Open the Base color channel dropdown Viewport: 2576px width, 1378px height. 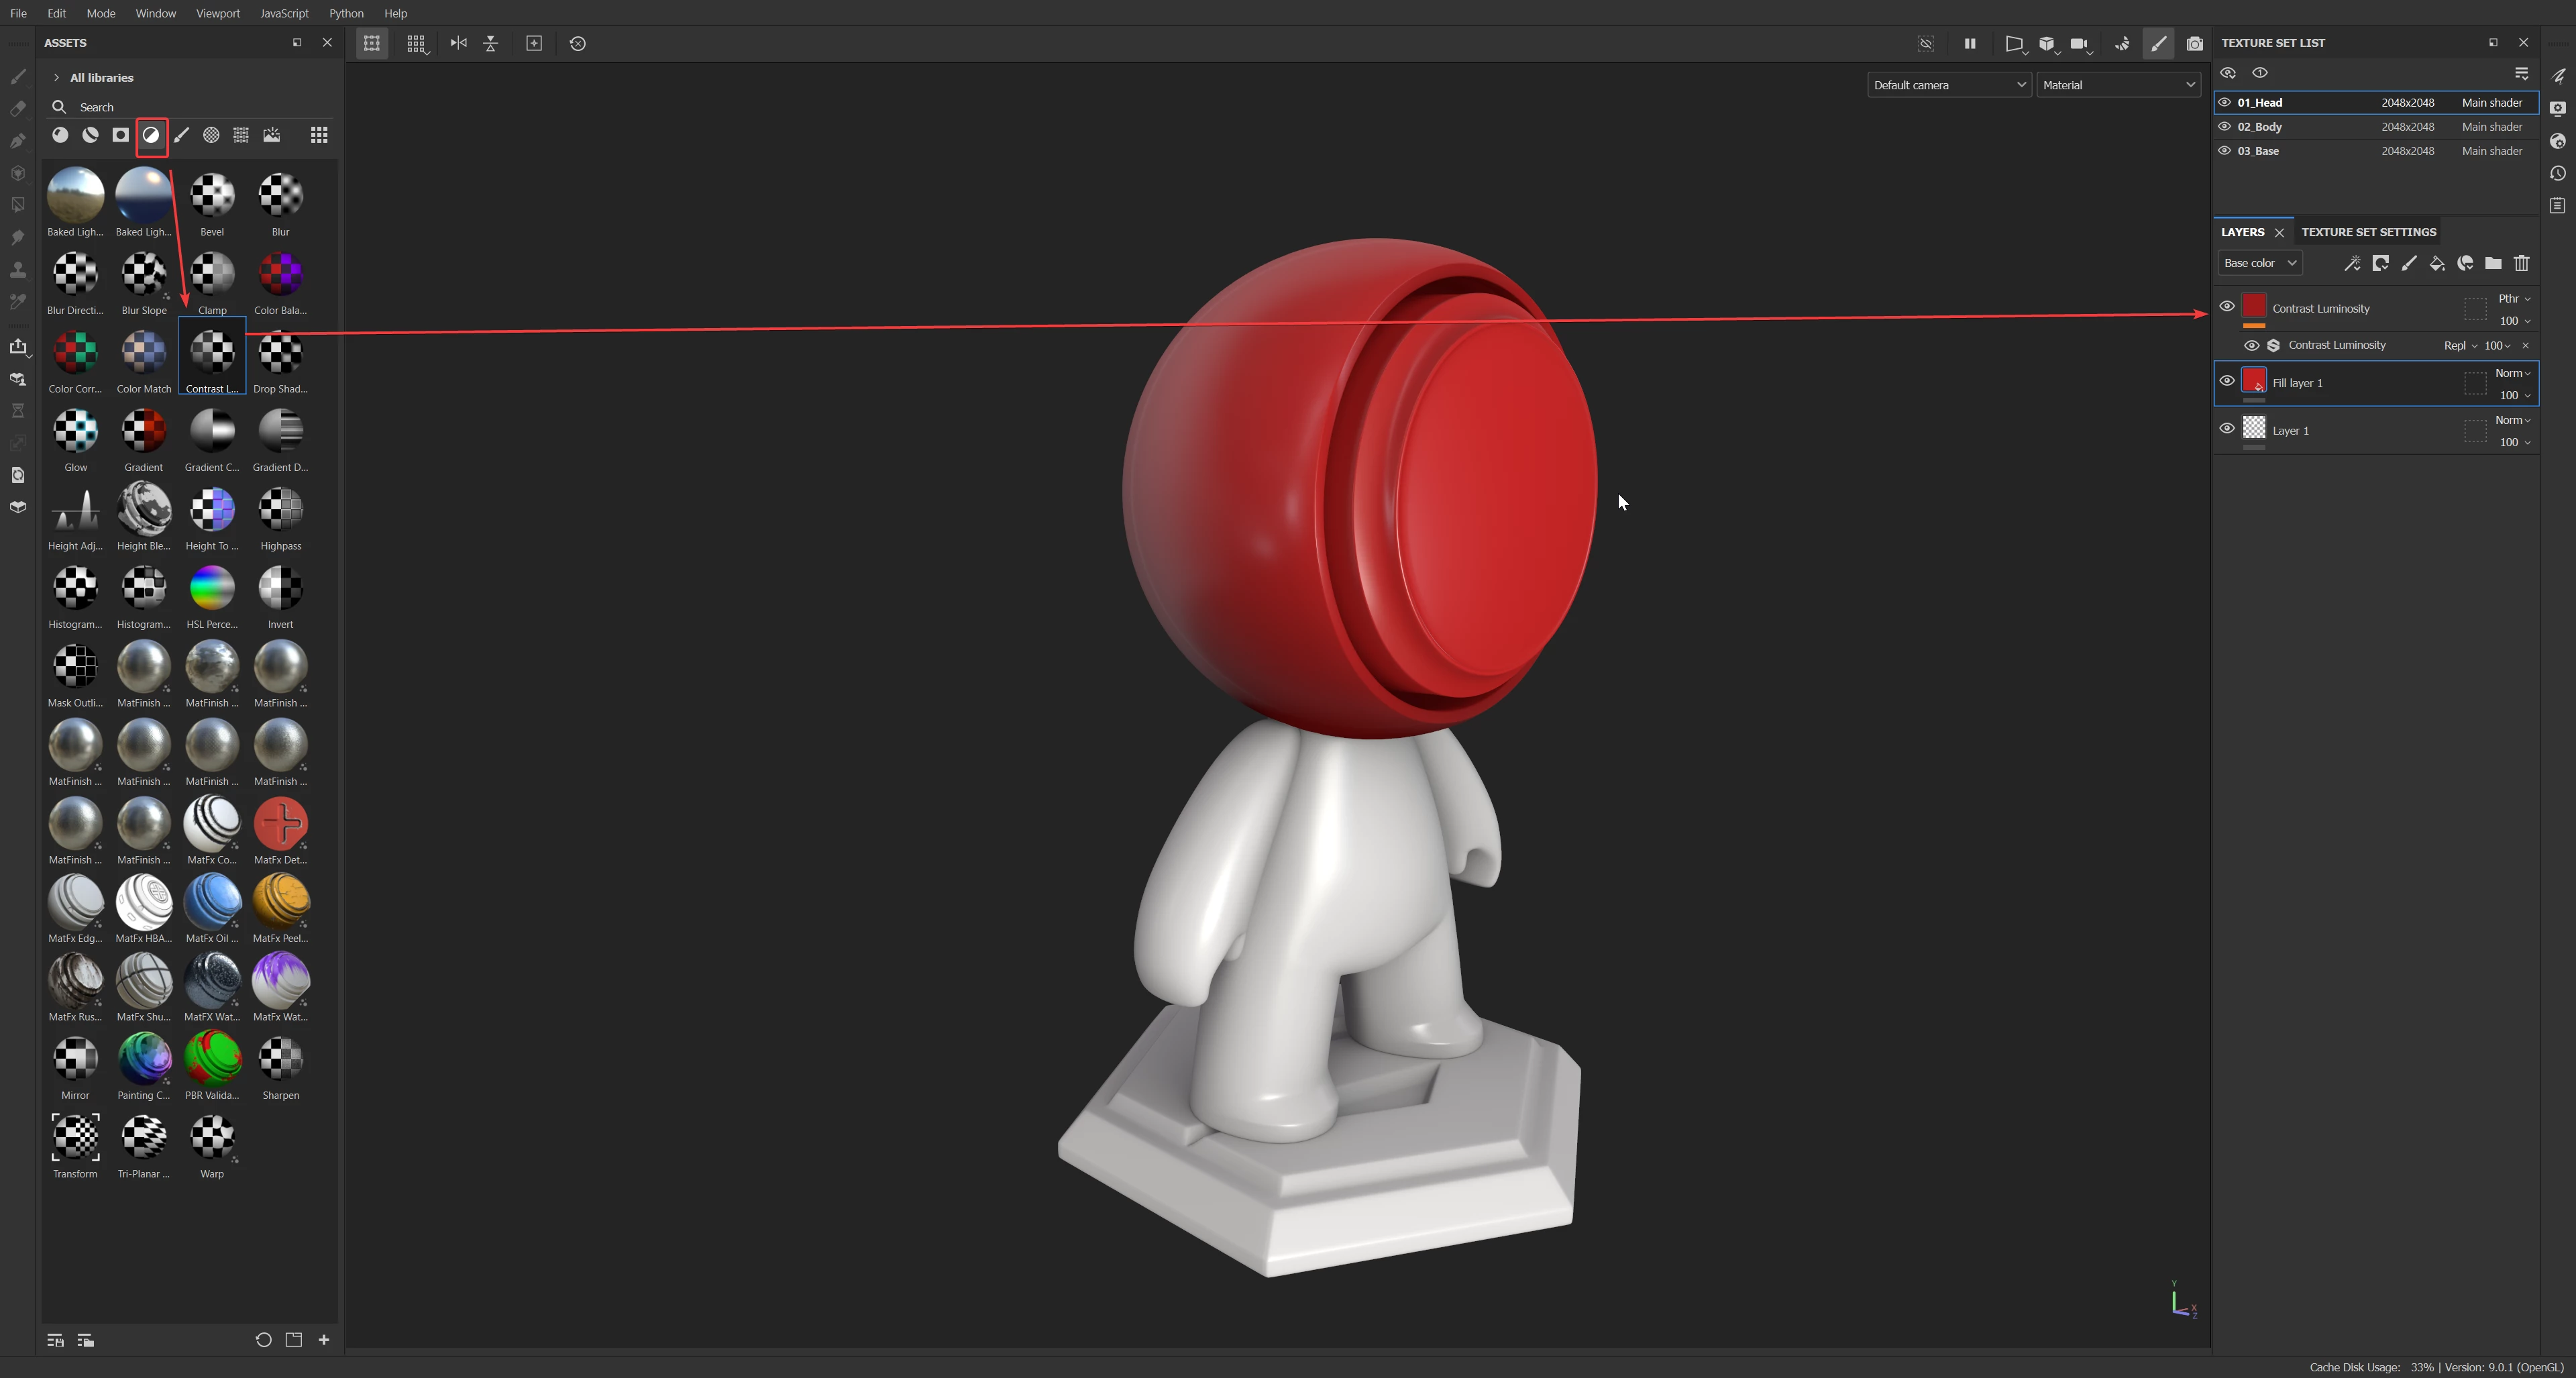coord(2259,263)
